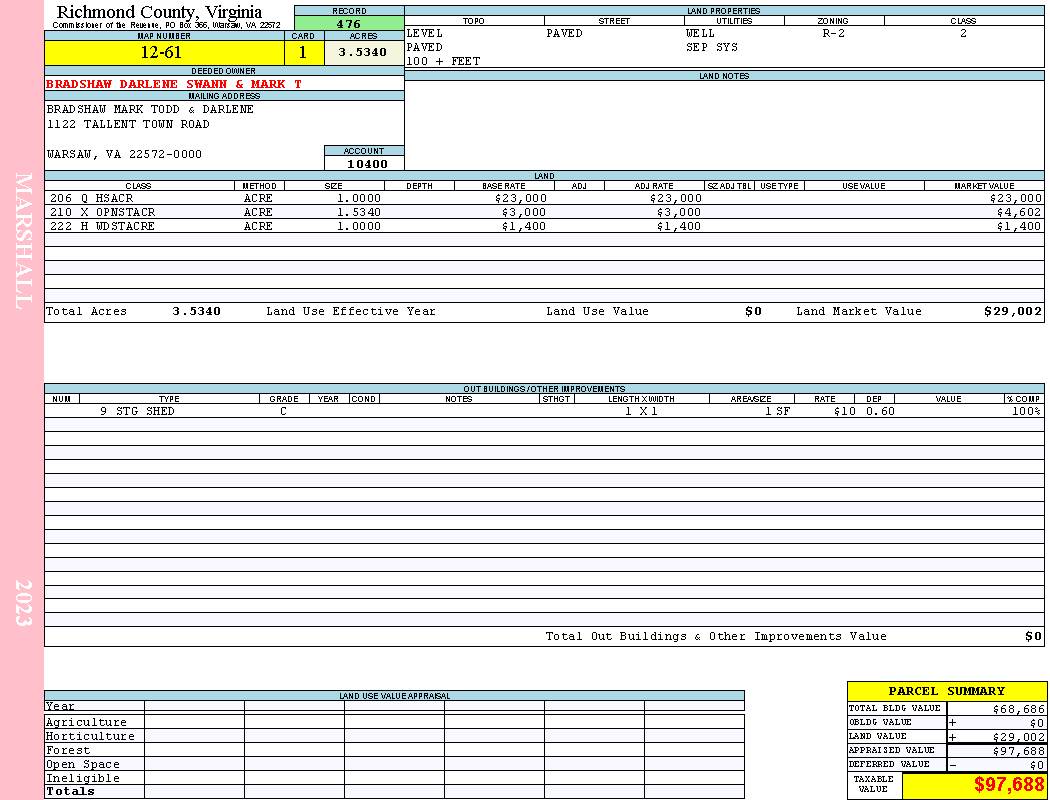
Task: Click land class 222 H WDSTACRE row
Action: point(544,226)
